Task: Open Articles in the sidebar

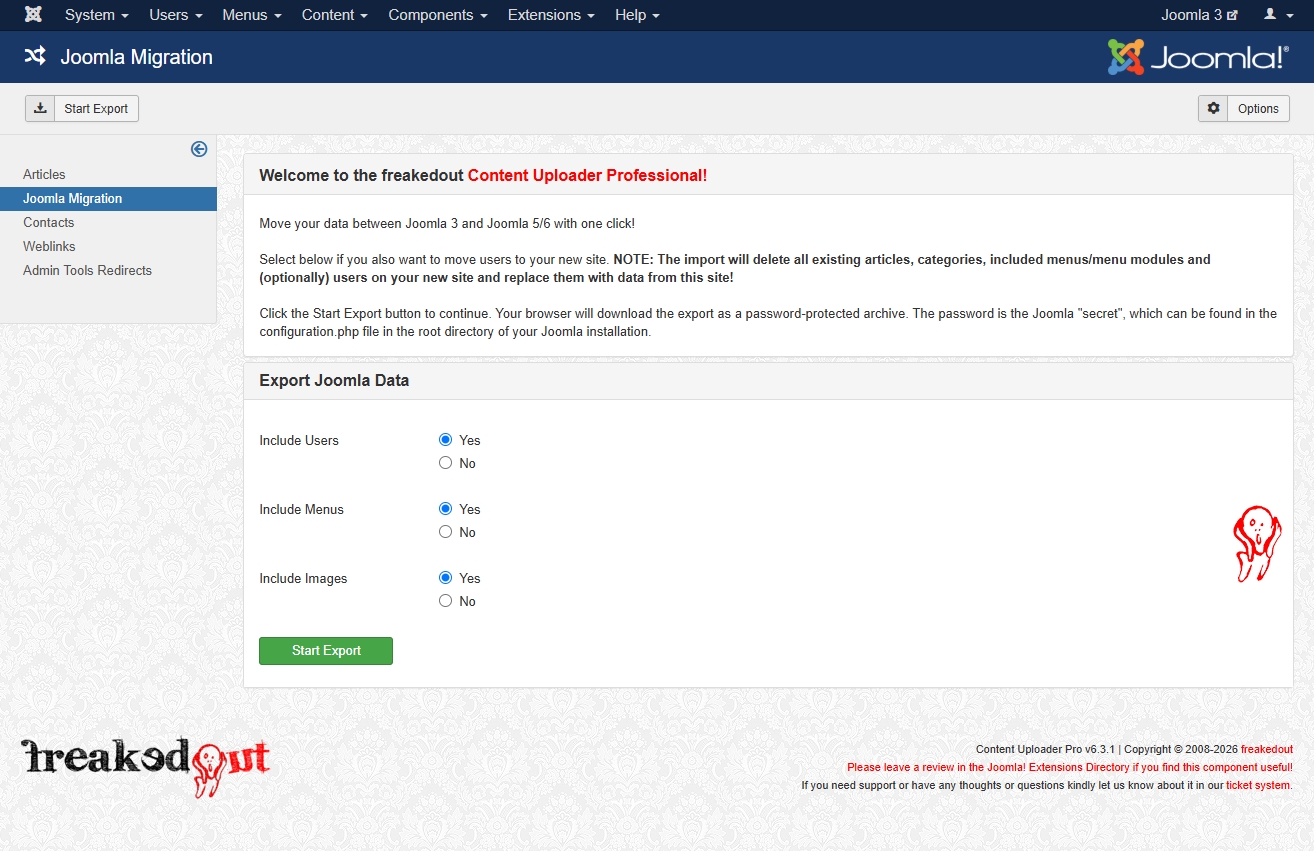Action: coord(44,174)
